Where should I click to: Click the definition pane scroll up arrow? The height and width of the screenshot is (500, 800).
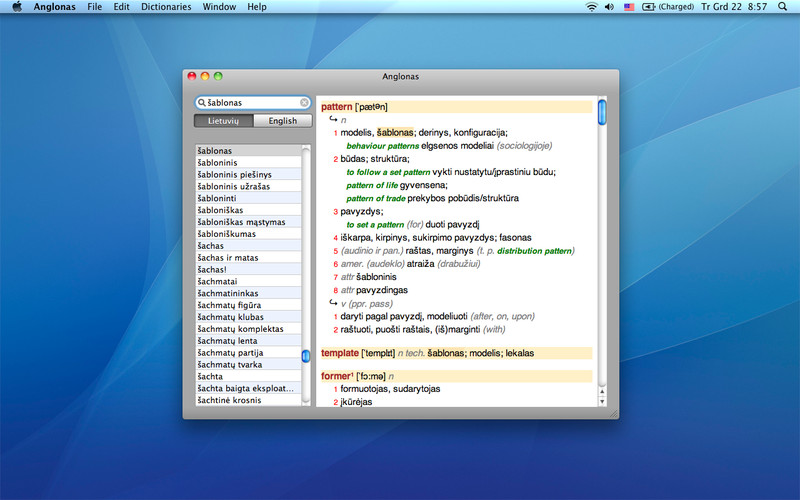click(602, 392)
